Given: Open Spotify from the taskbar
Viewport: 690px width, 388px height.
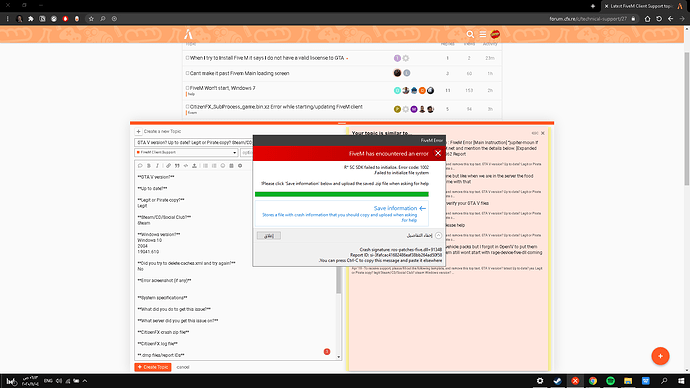Looking at the screenshot, I should tap(610, 381).
